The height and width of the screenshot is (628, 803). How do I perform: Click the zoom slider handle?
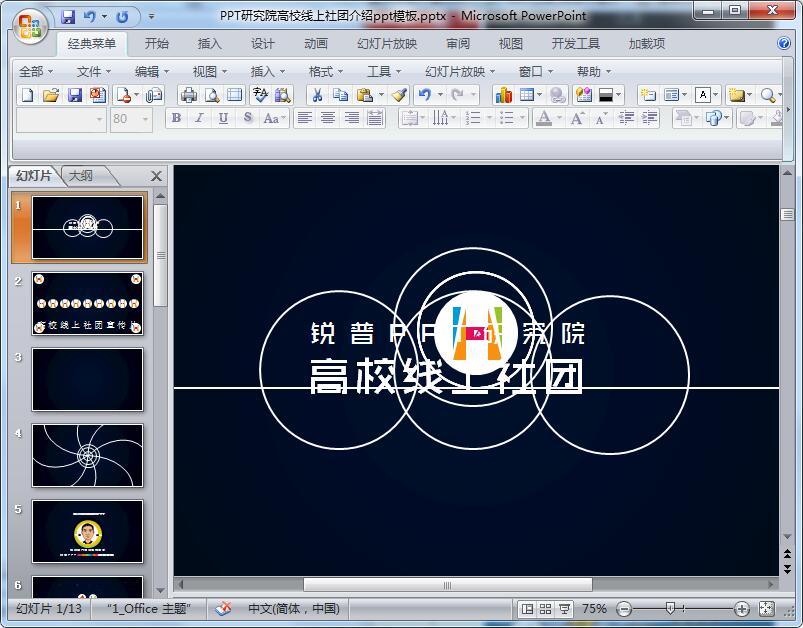(670, 608)
